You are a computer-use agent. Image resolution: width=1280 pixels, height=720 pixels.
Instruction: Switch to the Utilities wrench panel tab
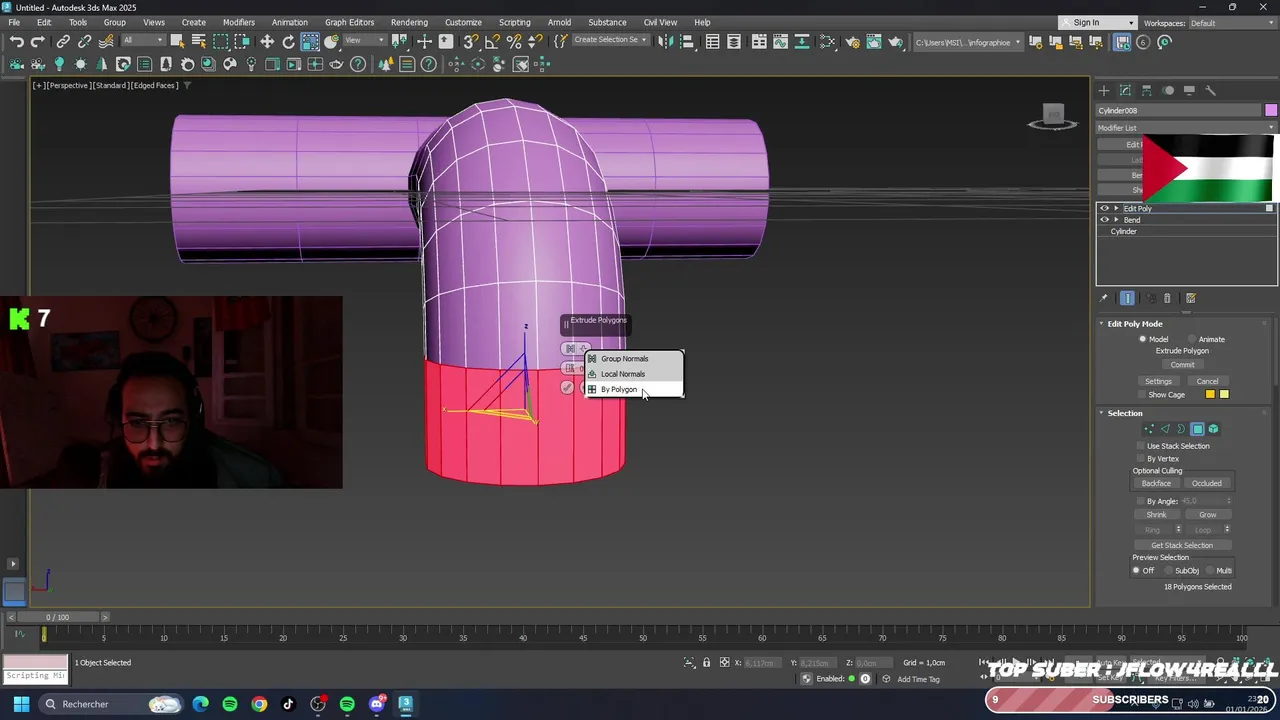pos(1210,90)
